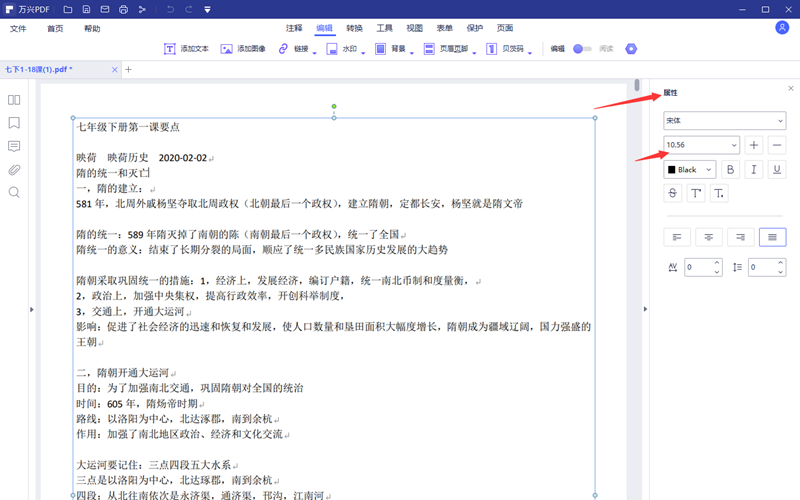Open the 文件 menu

point(18,28)
